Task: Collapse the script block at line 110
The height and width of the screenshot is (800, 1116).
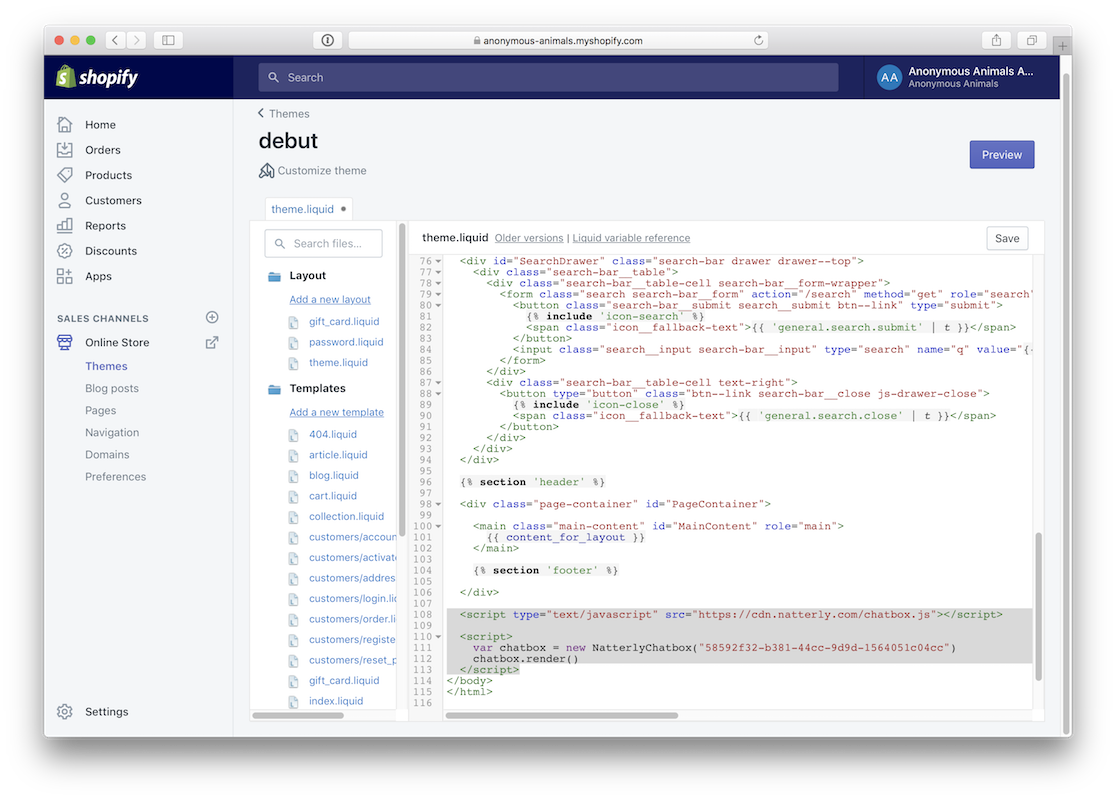Action: point(438,636)
